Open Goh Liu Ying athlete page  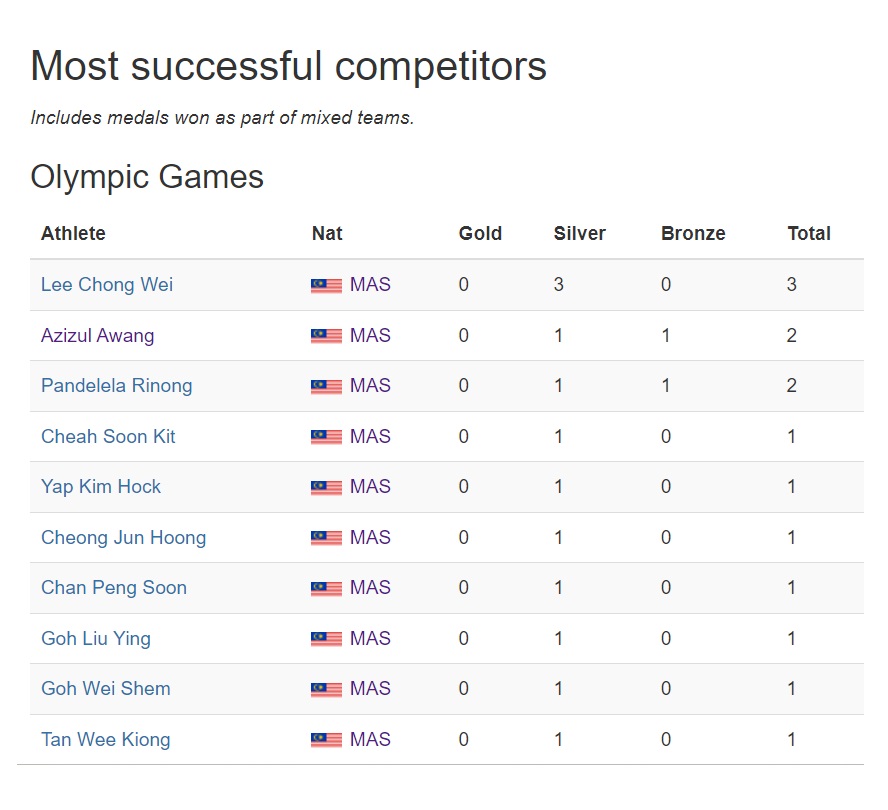click(x=96, y=638)
